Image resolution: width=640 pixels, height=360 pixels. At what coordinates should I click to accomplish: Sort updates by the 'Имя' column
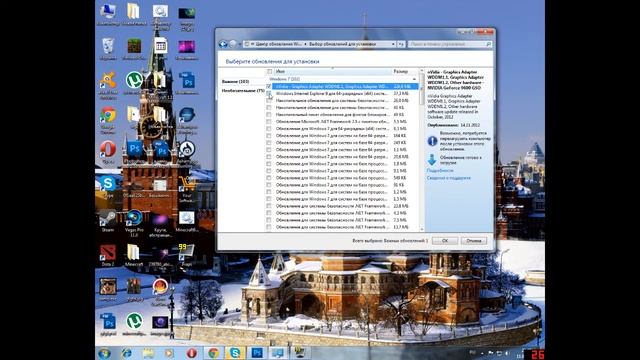(x=332, y=72)
